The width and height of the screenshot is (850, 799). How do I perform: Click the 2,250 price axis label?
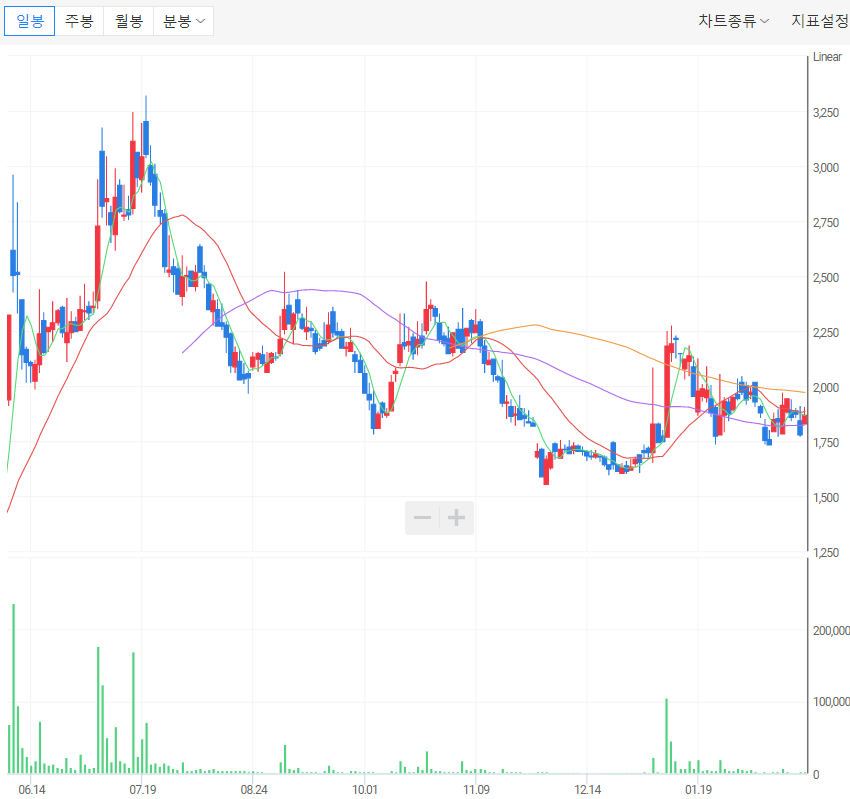coord(826,333)
